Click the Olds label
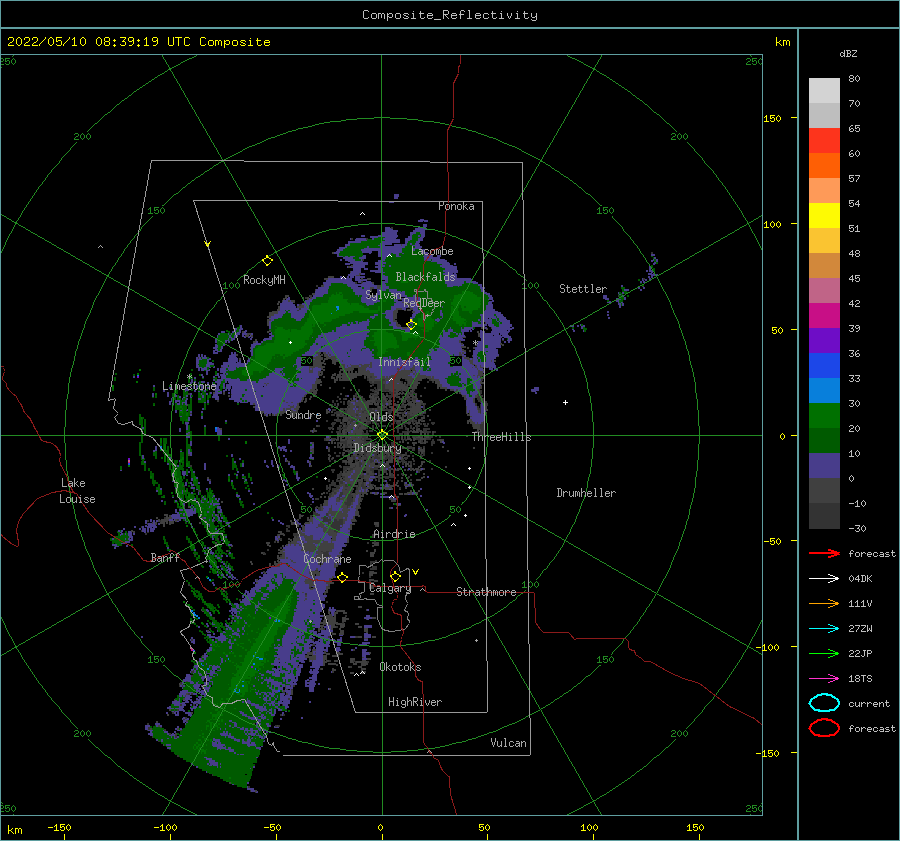 (381, 417)
